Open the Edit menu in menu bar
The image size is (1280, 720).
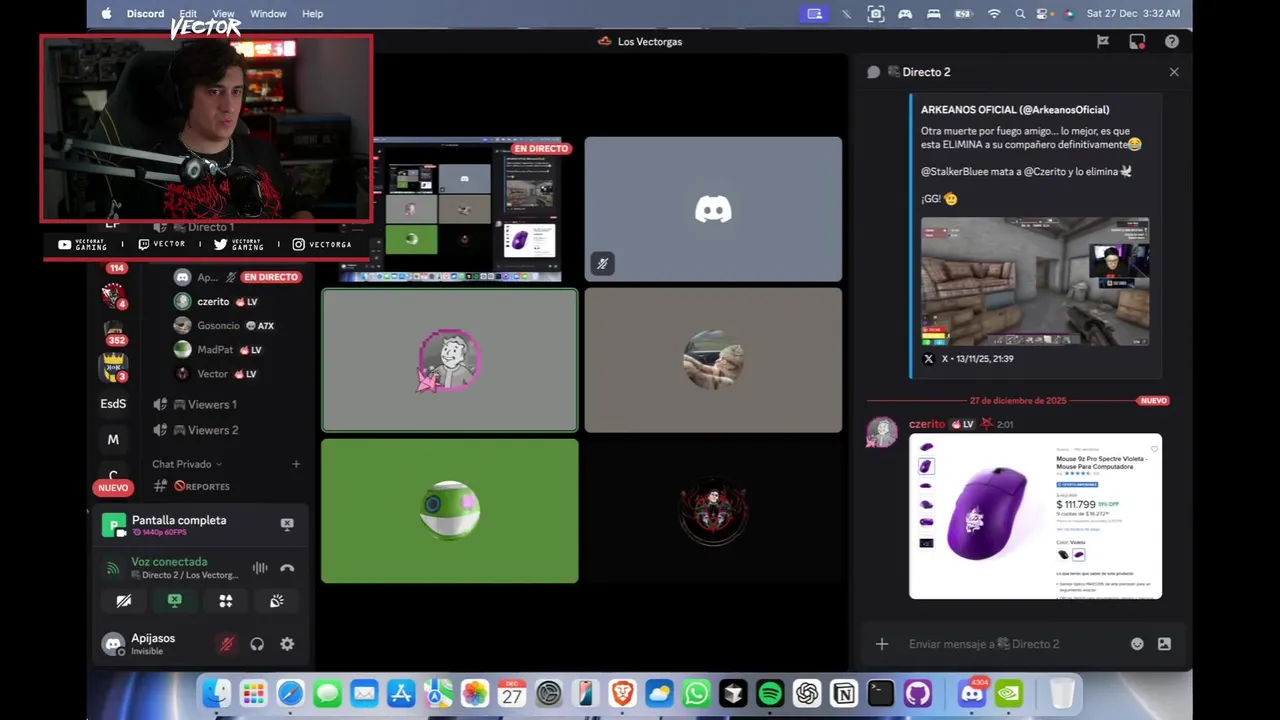tap(188, 14)
